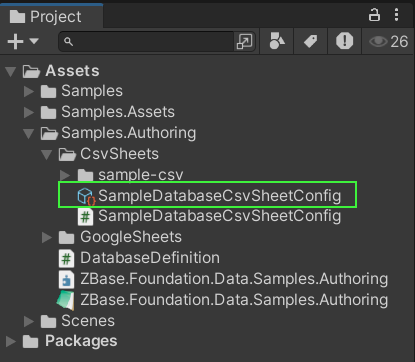Viewport: 415px width, 362px height.
Task: Expand the Scenes folder arrow
Action: point(29,321)
